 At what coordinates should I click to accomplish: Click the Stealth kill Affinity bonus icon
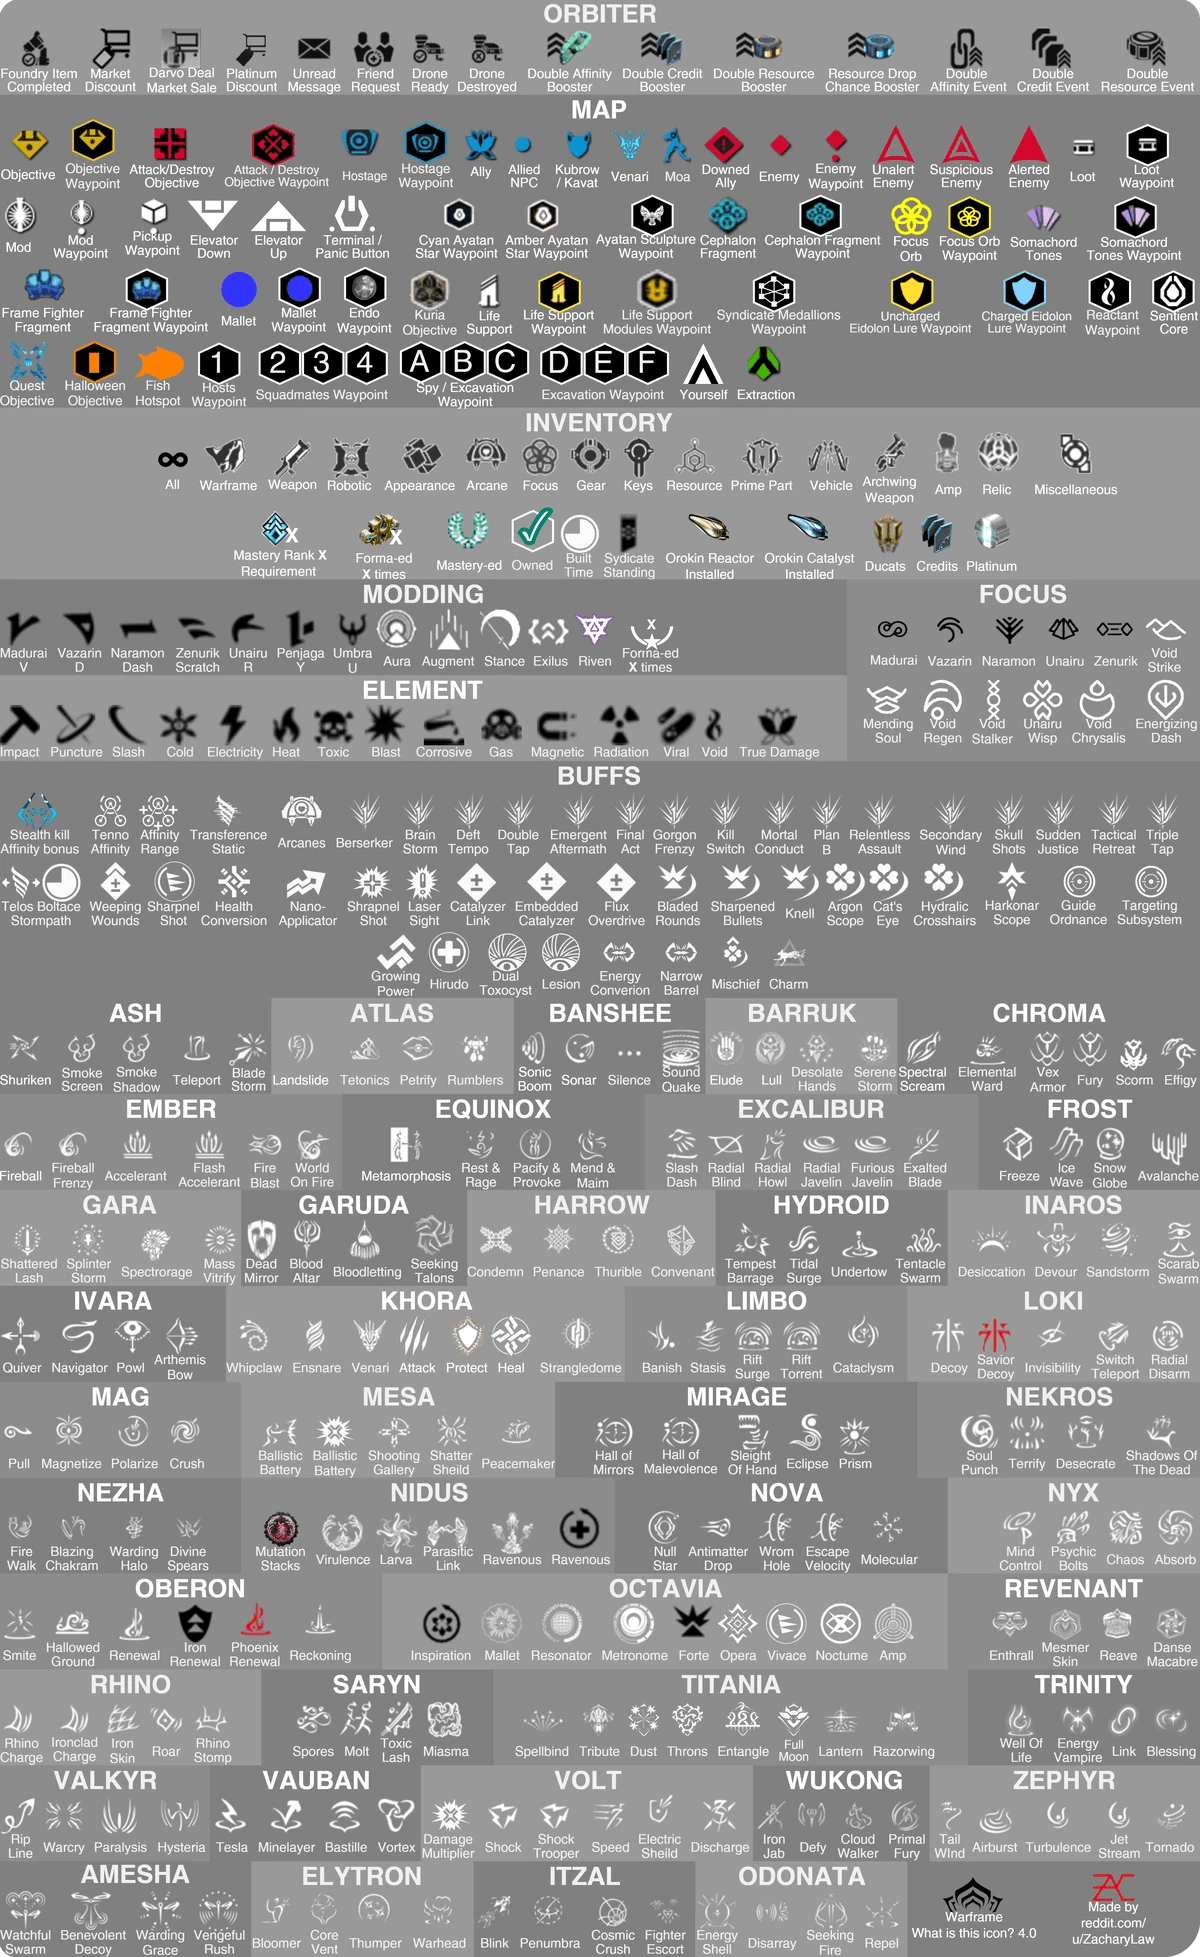[38, 810]
